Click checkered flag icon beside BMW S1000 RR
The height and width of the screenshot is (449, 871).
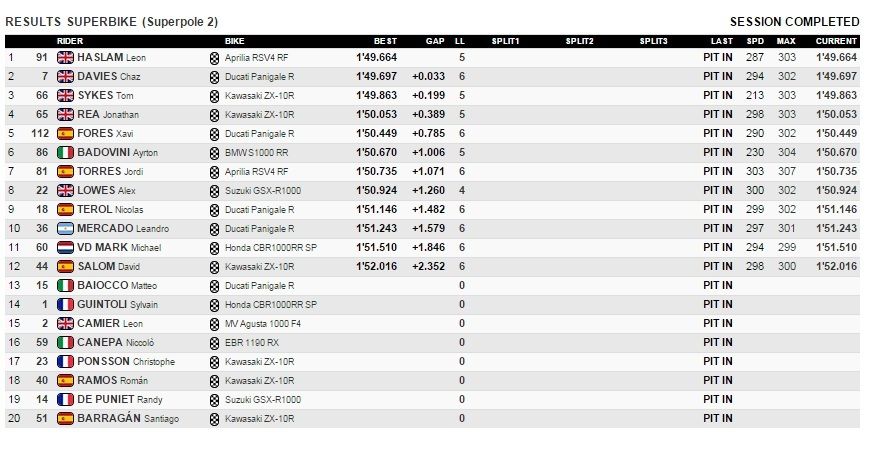[214, 153]
